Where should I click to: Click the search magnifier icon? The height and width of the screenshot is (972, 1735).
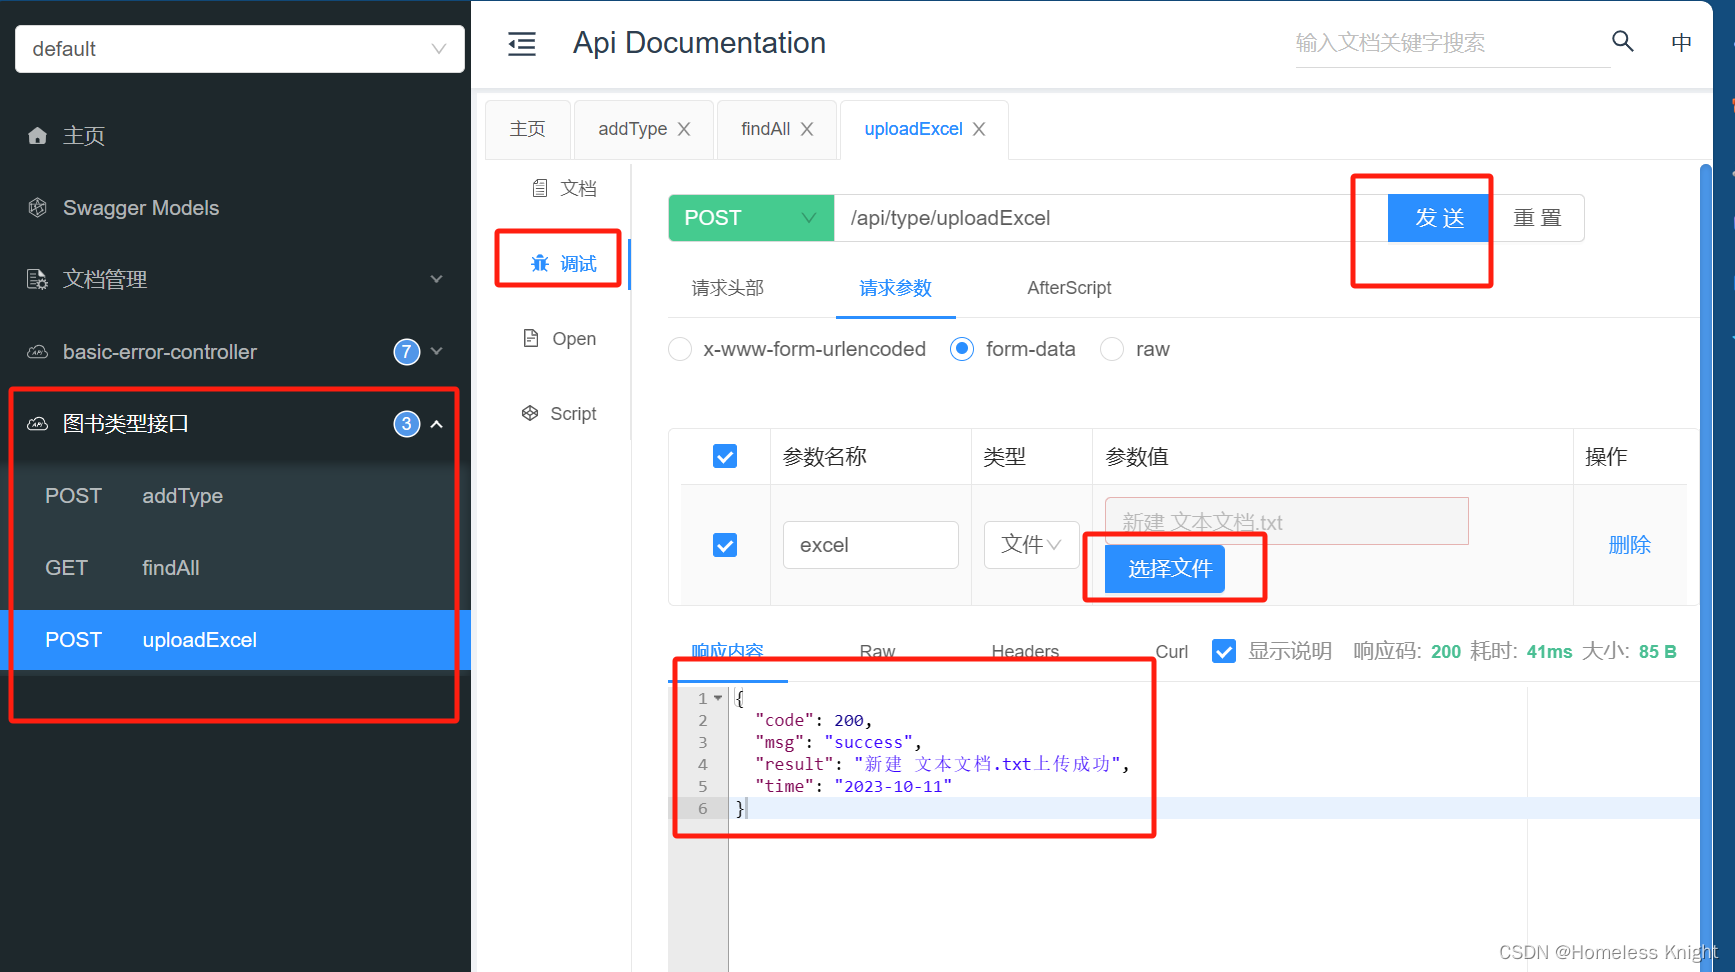1623,41
